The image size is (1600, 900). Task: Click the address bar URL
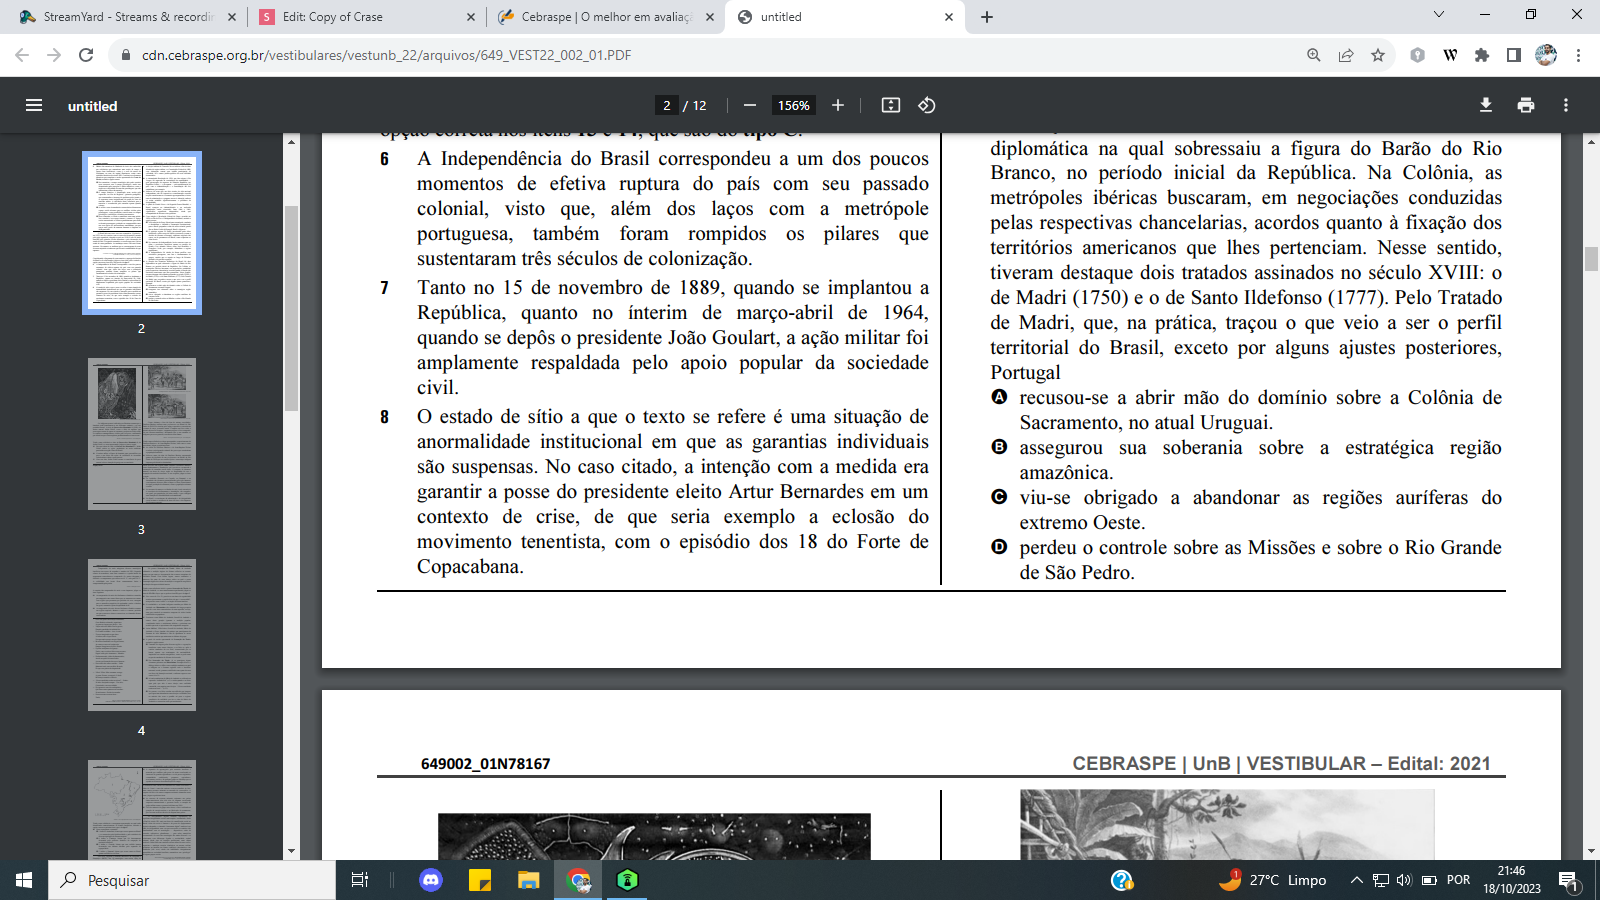[386, 55]
